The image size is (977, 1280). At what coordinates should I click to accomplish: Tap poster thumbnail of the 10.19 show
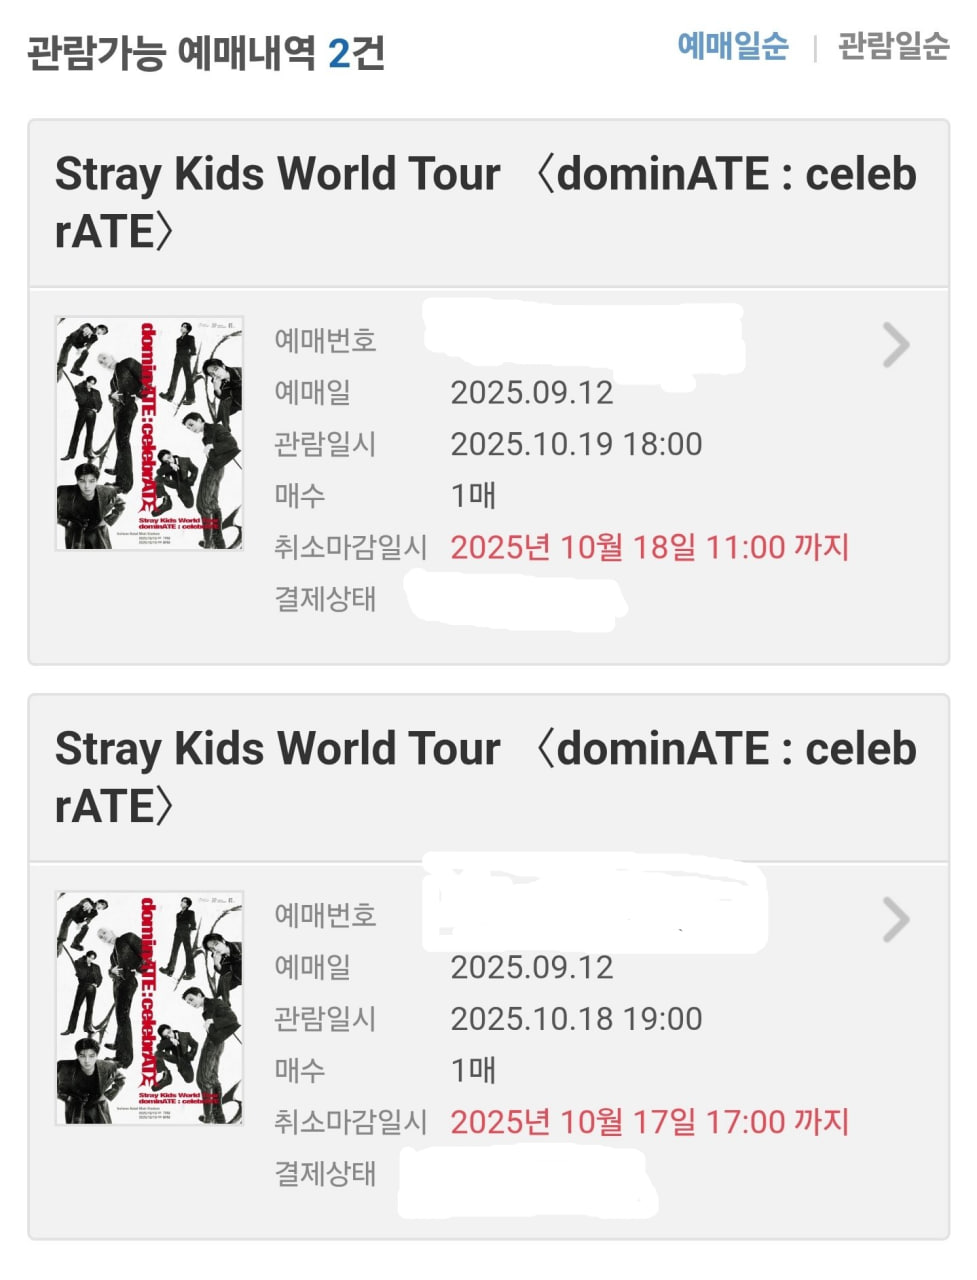149,434
